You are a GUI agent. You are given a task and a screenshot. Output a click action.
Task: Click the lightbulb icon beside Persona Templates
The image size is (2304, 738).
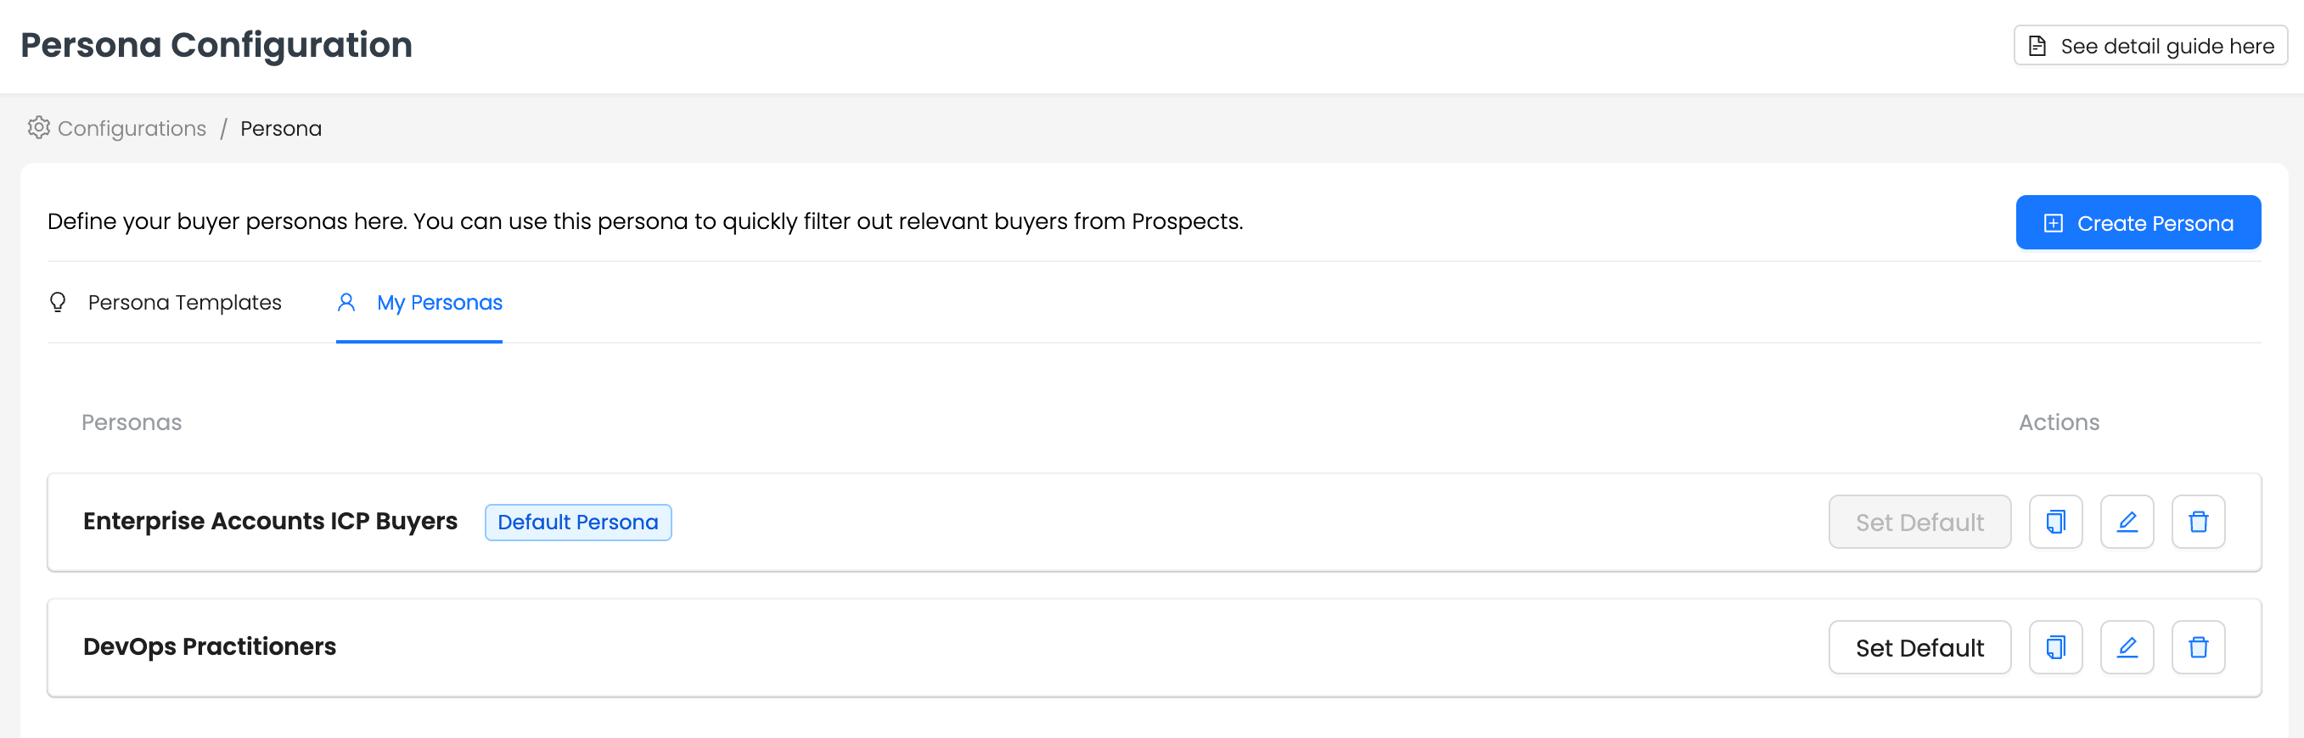pyautogui.click(x=58, y=302)
